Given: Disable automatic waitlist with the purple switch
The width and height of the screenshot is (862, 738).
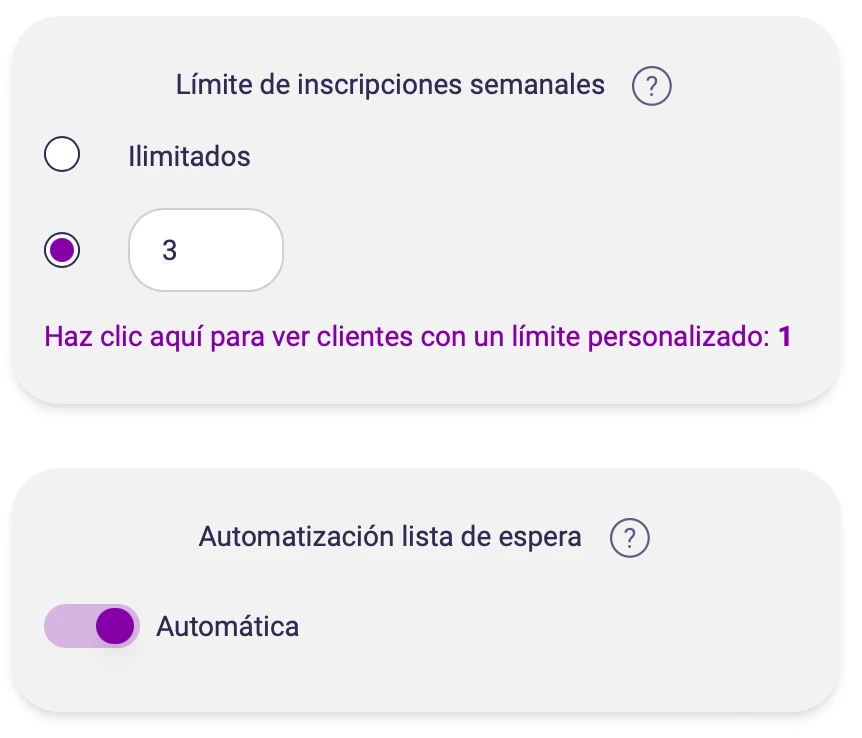Looking at the screenshot, I should coord(92,627).
